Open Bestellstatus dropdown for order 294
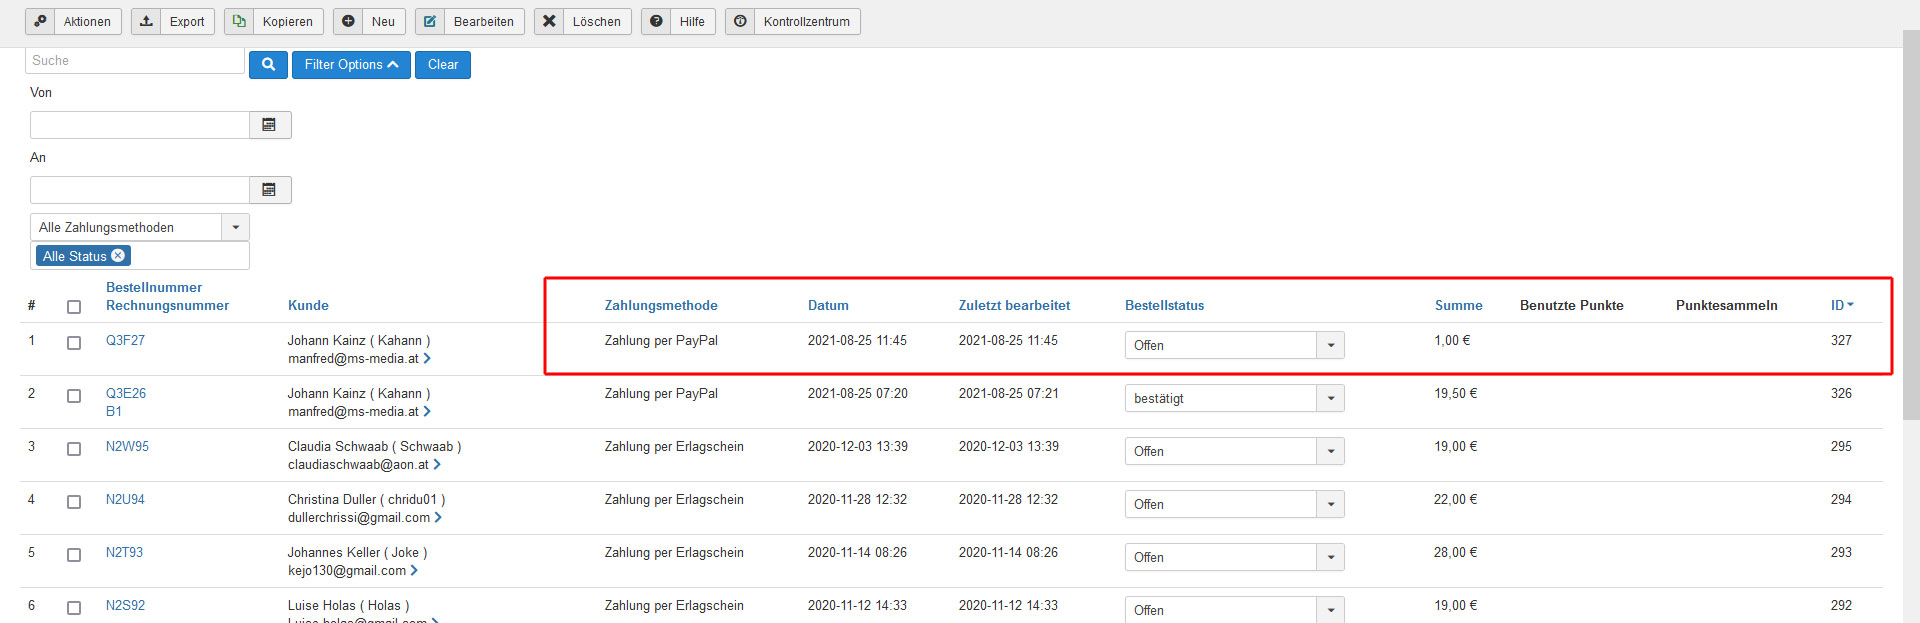The height and width of the screenshot is (623, 1920). coord(1234,504)
